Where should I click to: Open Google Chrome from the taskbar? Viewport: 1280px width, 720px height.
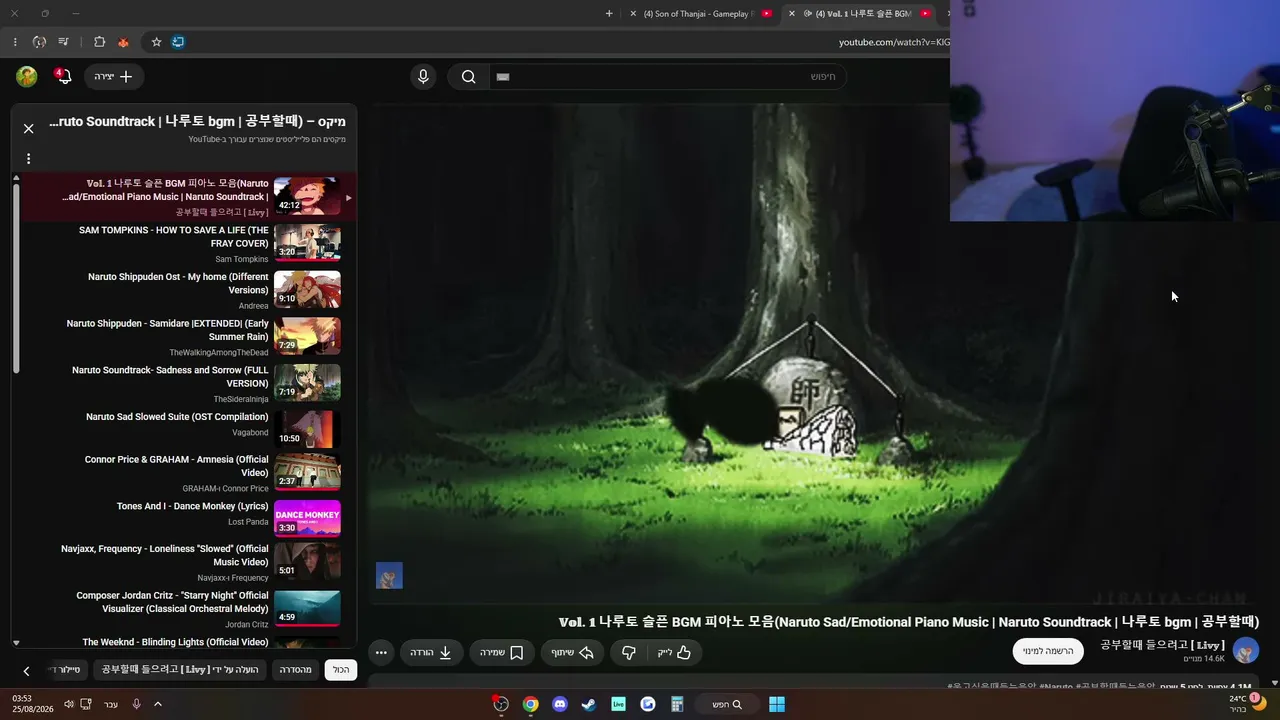point(530,704)
